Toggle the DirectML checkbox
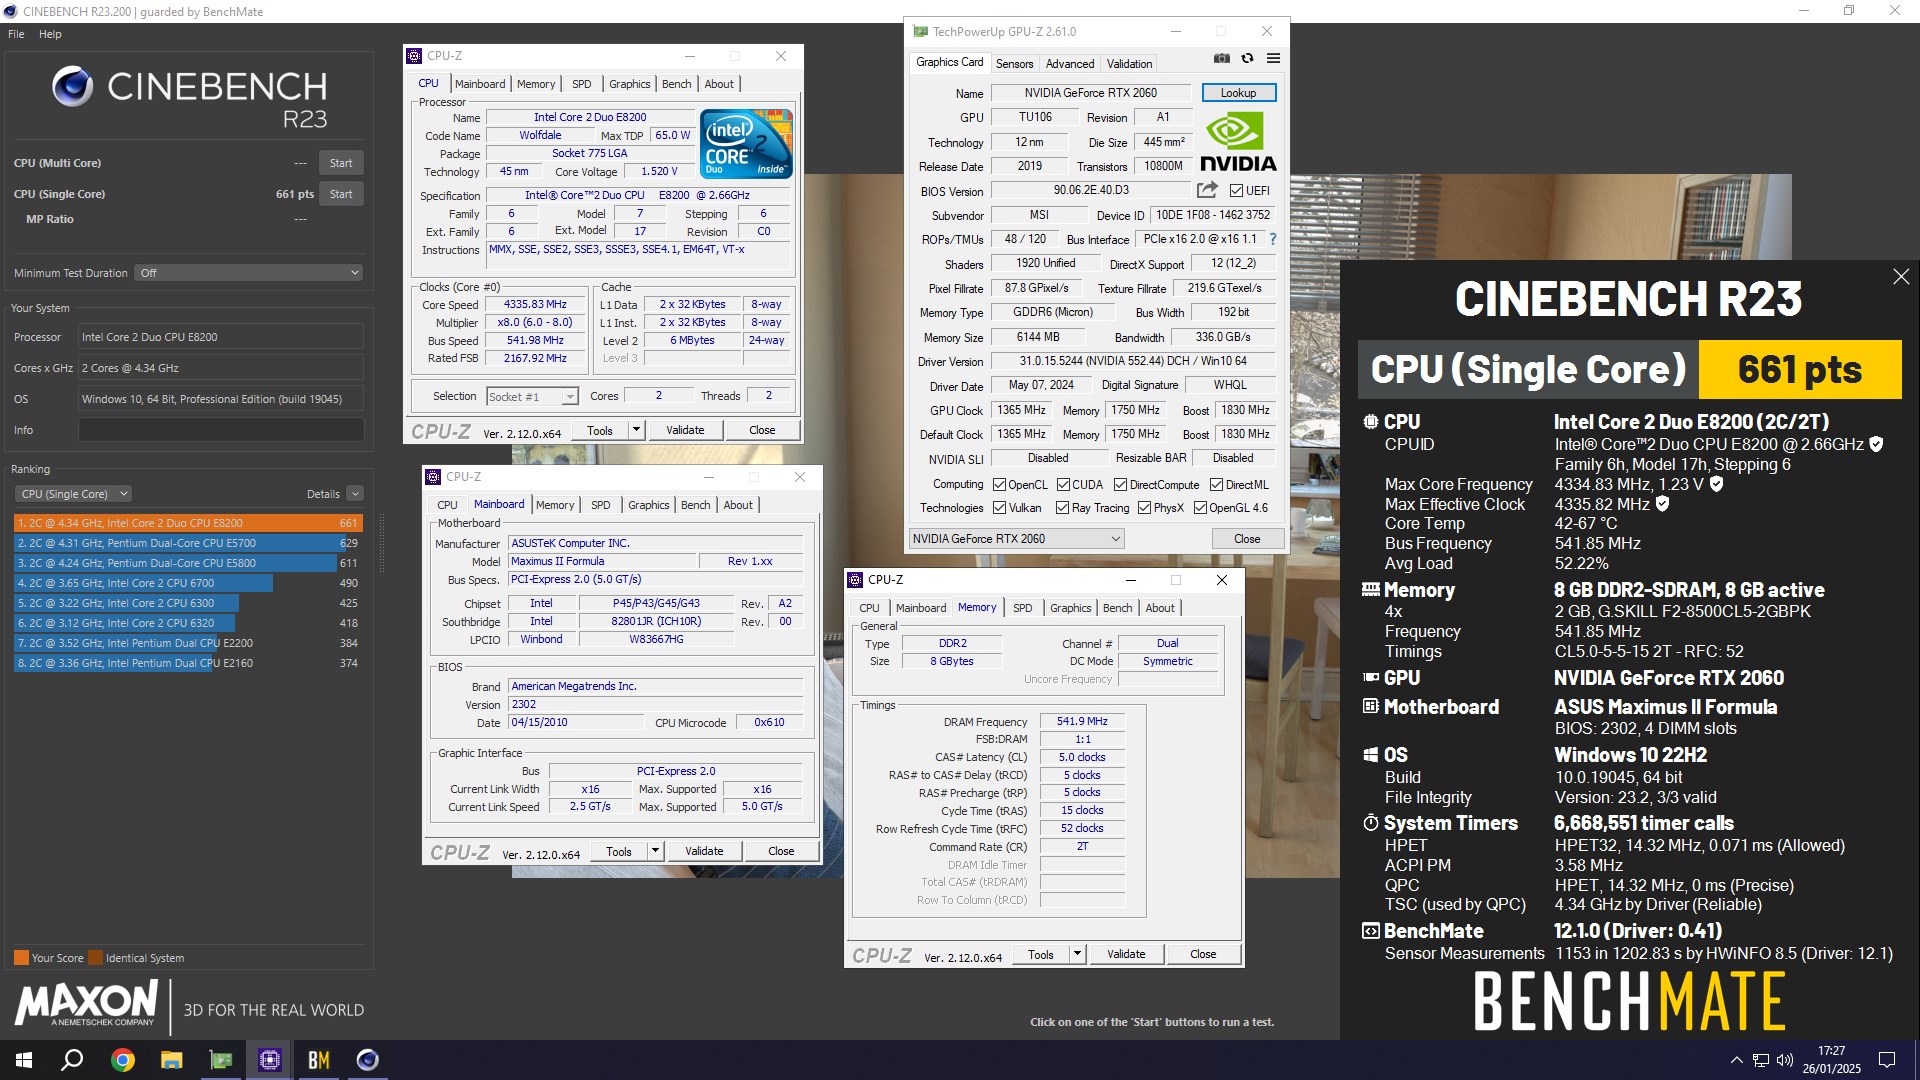The width and height of the screenshot is (1920, 1080). coord(1216,485)
